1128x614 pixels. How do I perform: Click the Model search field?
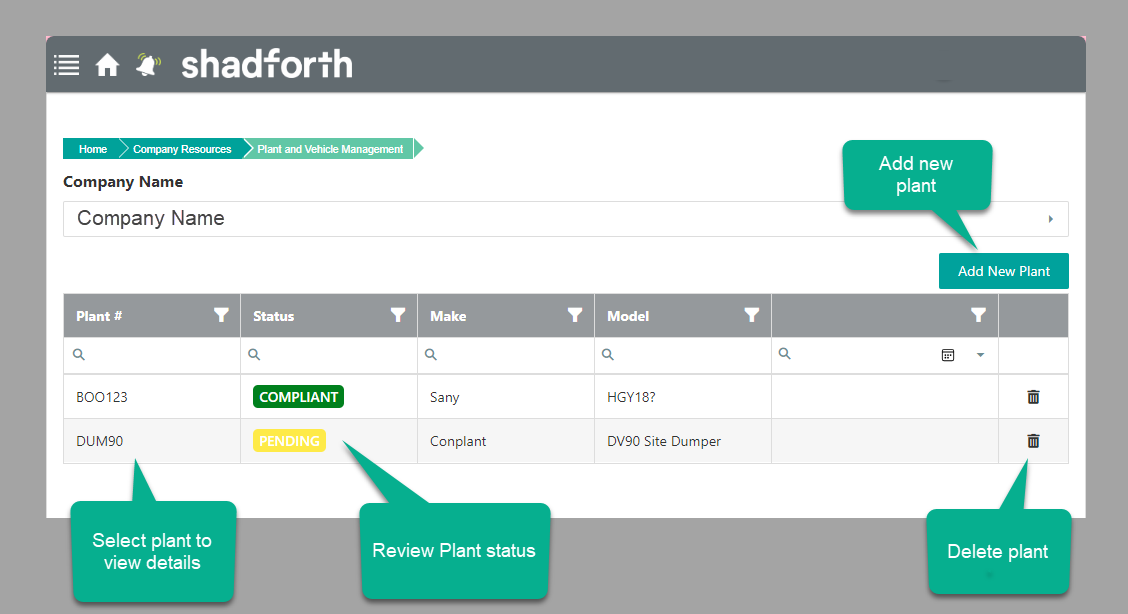tap(683, 354)
